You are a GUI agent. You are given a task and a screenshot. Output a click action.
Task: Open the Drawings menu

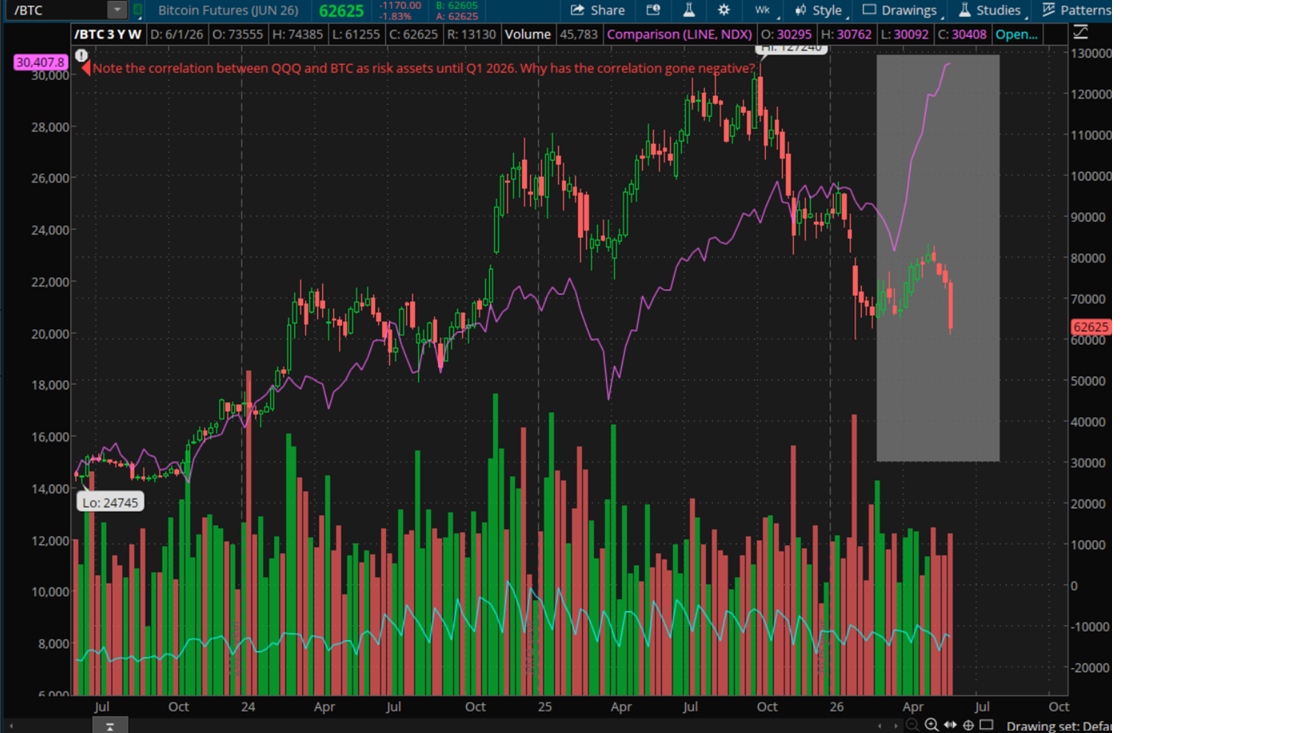click(900, 10)
